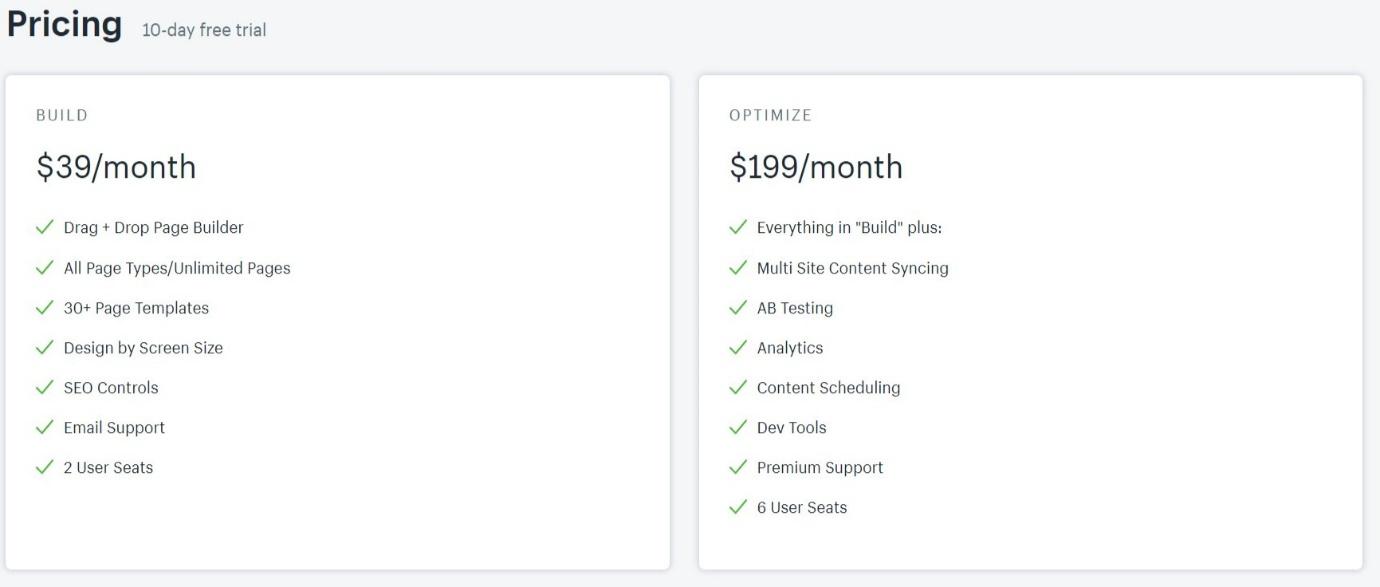Select the $199/month price text
This screenshot has height=587, width=1380.
(x=816, y=167)
